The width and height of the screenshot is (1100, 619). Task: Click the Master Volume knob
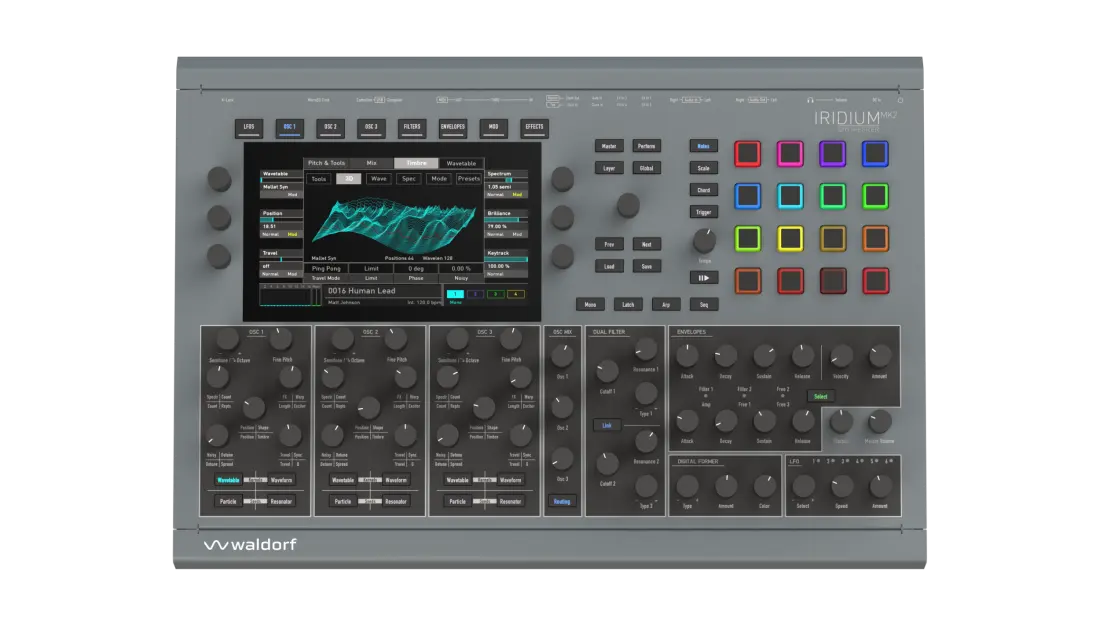(x=879, y=421)
